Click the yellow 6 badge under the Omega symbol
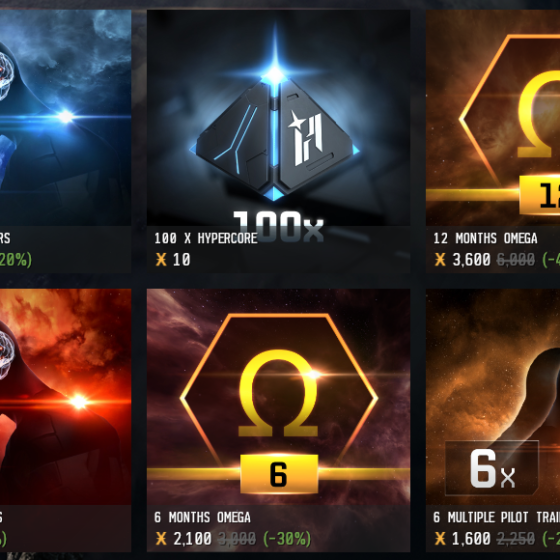The width and height of the screenshot is (560, 560). (x=279, y=474)
